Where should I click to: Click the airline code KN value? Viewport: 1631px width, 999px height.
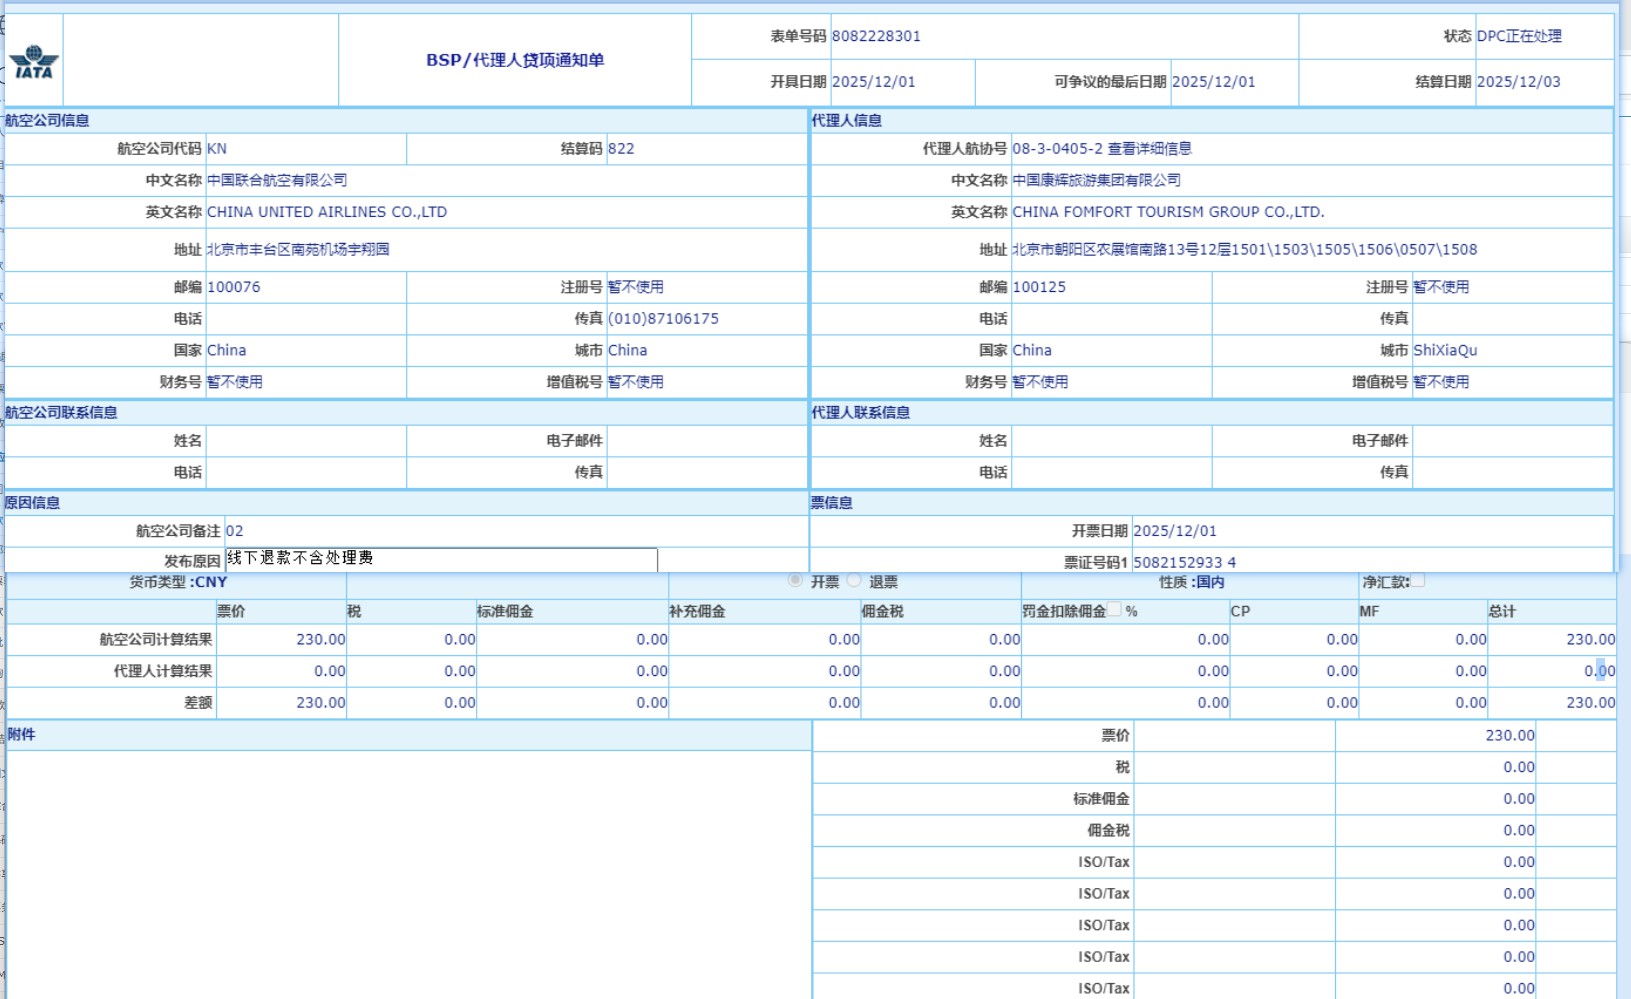click(217, 149)
